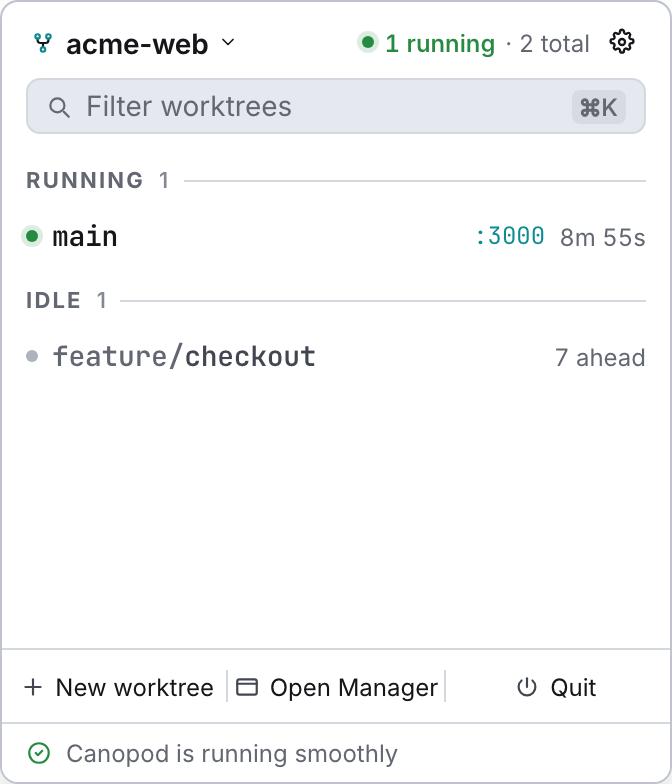The width and height of the screenshot is (672, 784).
Task: Click 'Canopod is running smoothly' status text
Action: coord(232,754)
